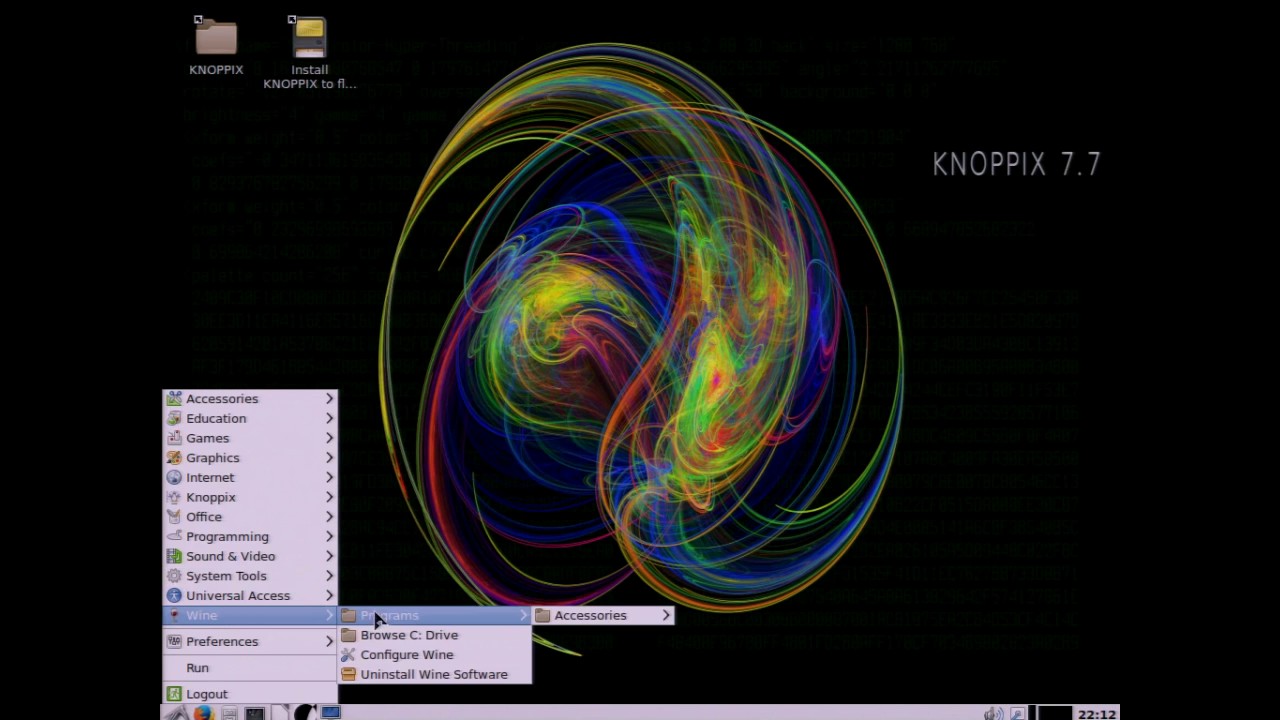Select the highlighted Wine menu entry

coord(250,615)
